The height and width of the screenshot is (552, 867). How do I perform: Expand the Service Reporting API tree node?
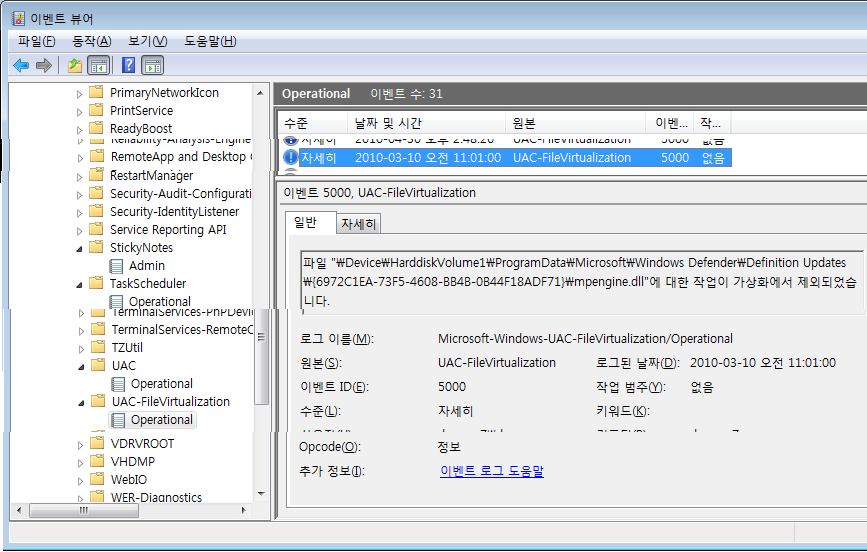click(79, 231)
